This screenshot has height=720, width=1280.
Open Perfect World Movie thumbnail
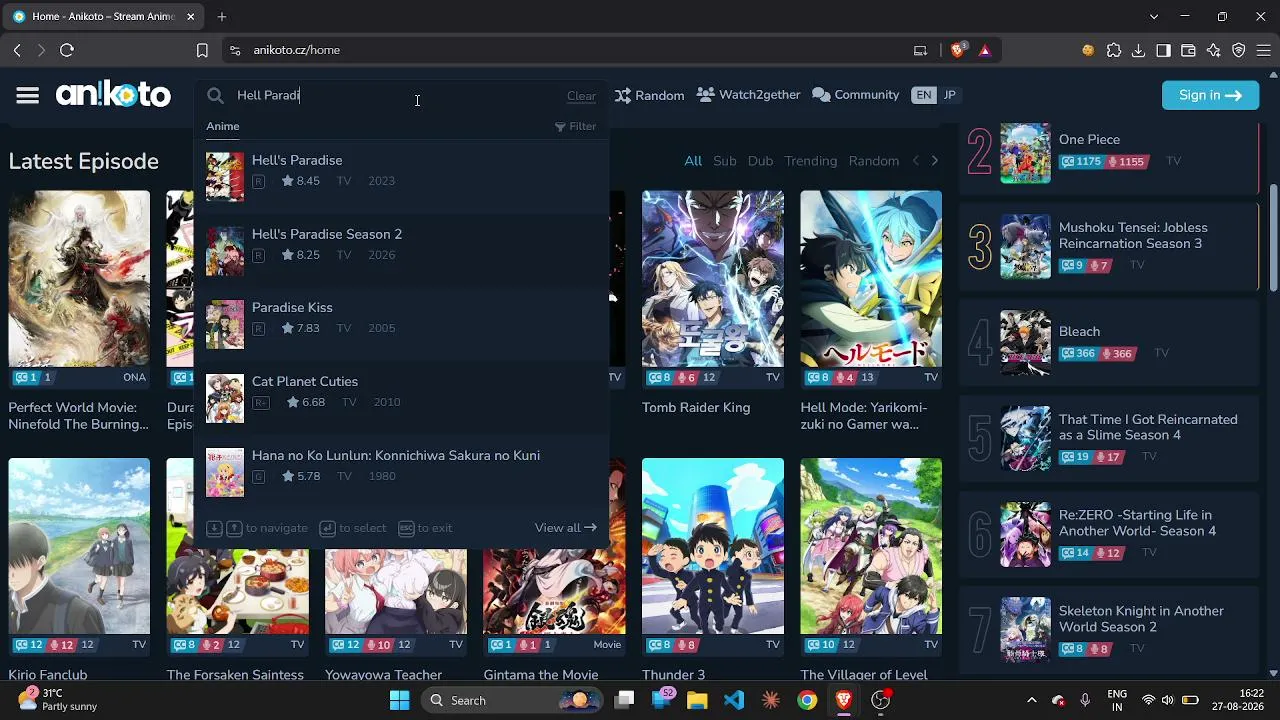pyautogui.click(x=79, y=279)
